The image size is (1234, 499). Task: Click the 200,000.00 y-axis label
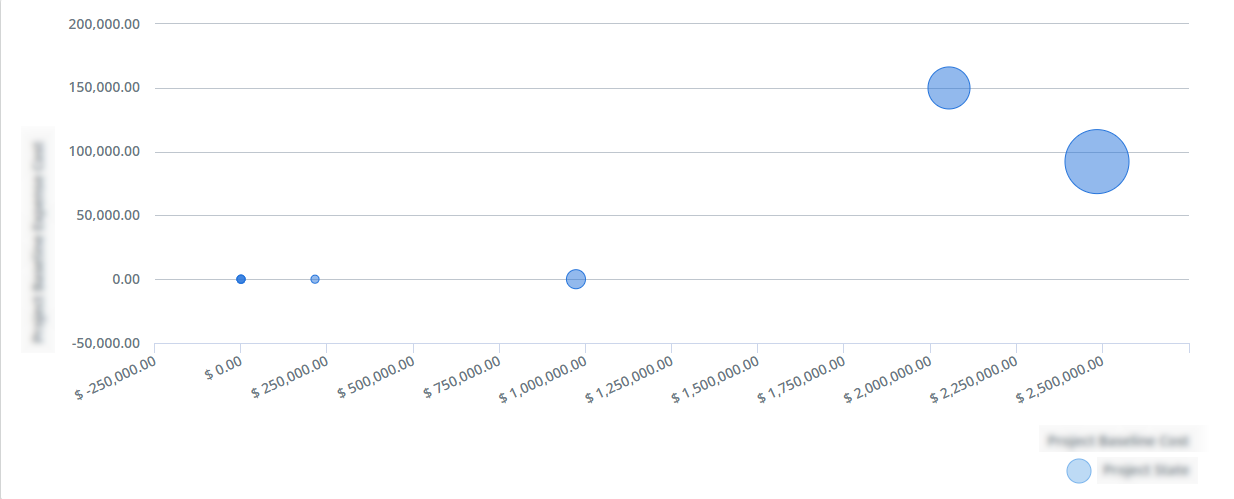point(104,24)
